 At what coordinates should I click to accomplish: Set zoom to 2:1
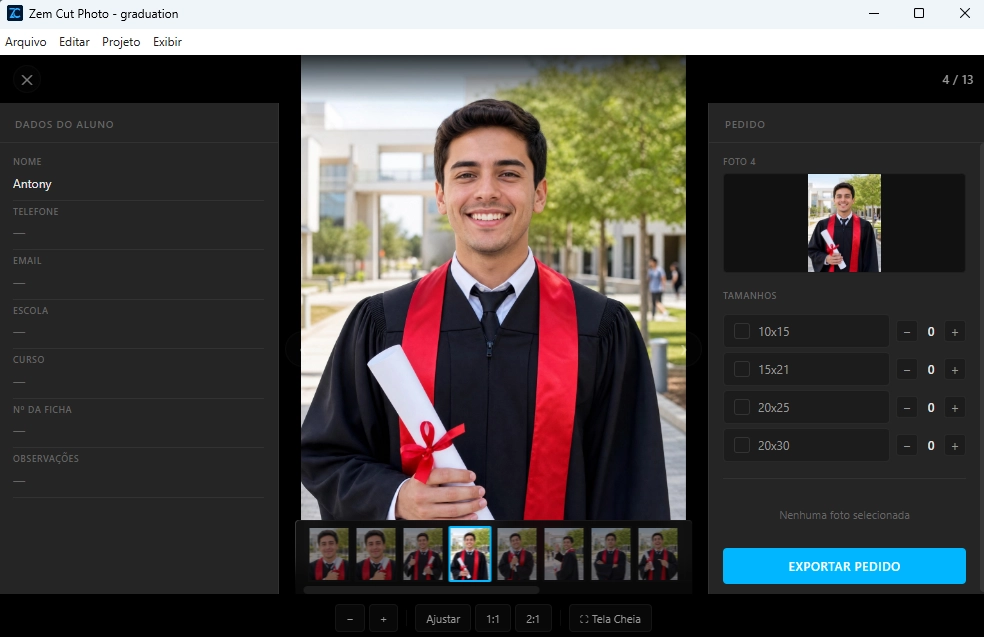pos(533,619)
